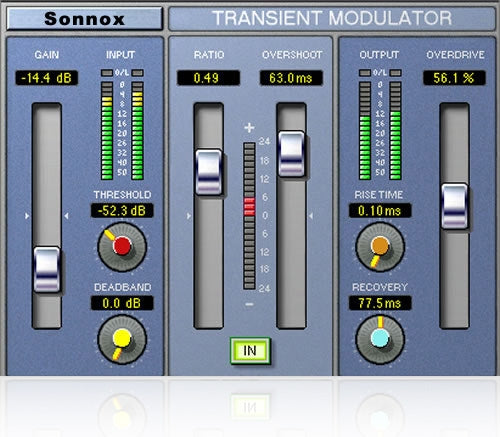Click the Sonnox logo button
The image size is (500, 437).
click(85, 18)
